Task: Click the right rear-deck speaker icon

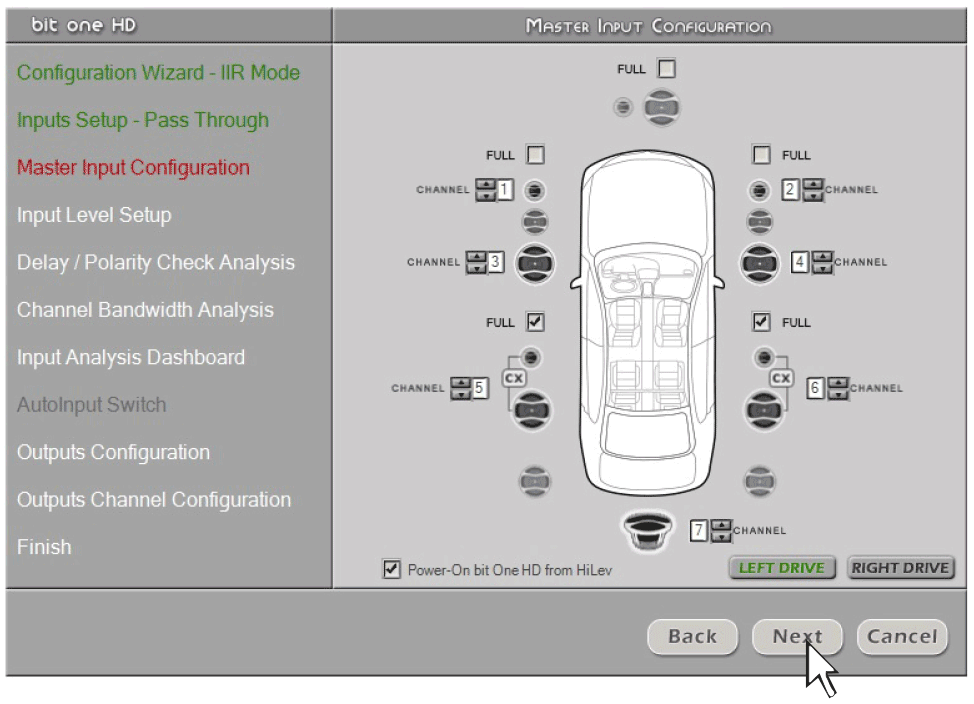Action: coord(759,482)
